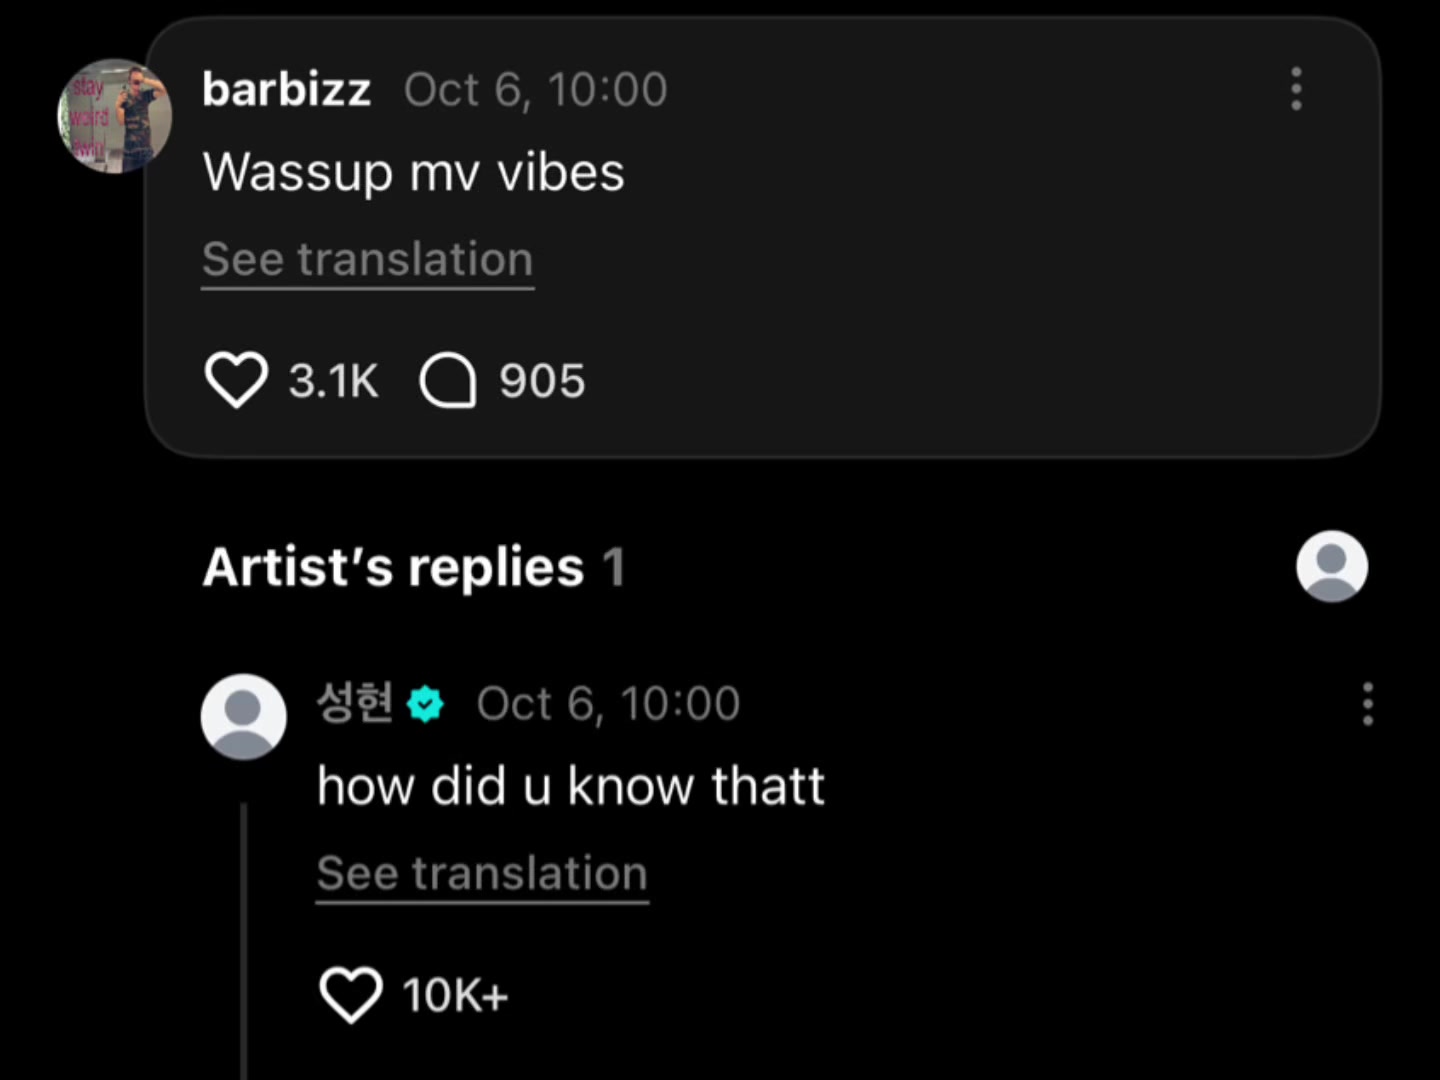1440x1080 pixels.
Task: Open barbizz's profile picture
Action: [114, 116]
